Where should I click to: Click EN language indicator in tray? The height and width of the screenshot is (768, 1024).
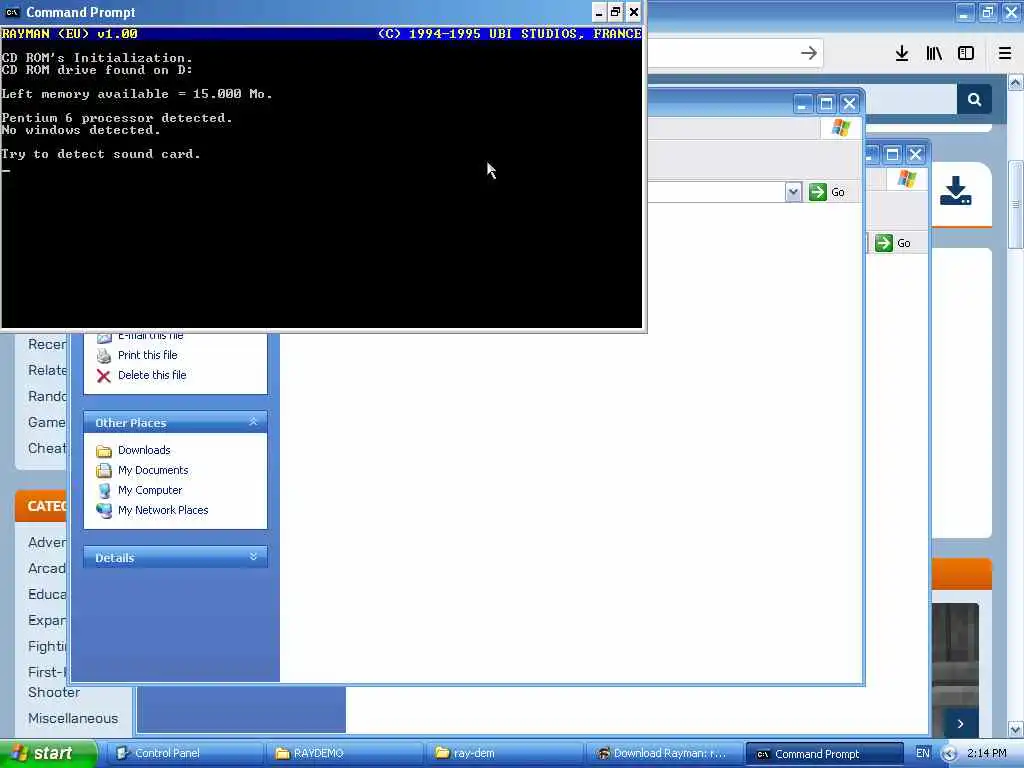[922, 753]
